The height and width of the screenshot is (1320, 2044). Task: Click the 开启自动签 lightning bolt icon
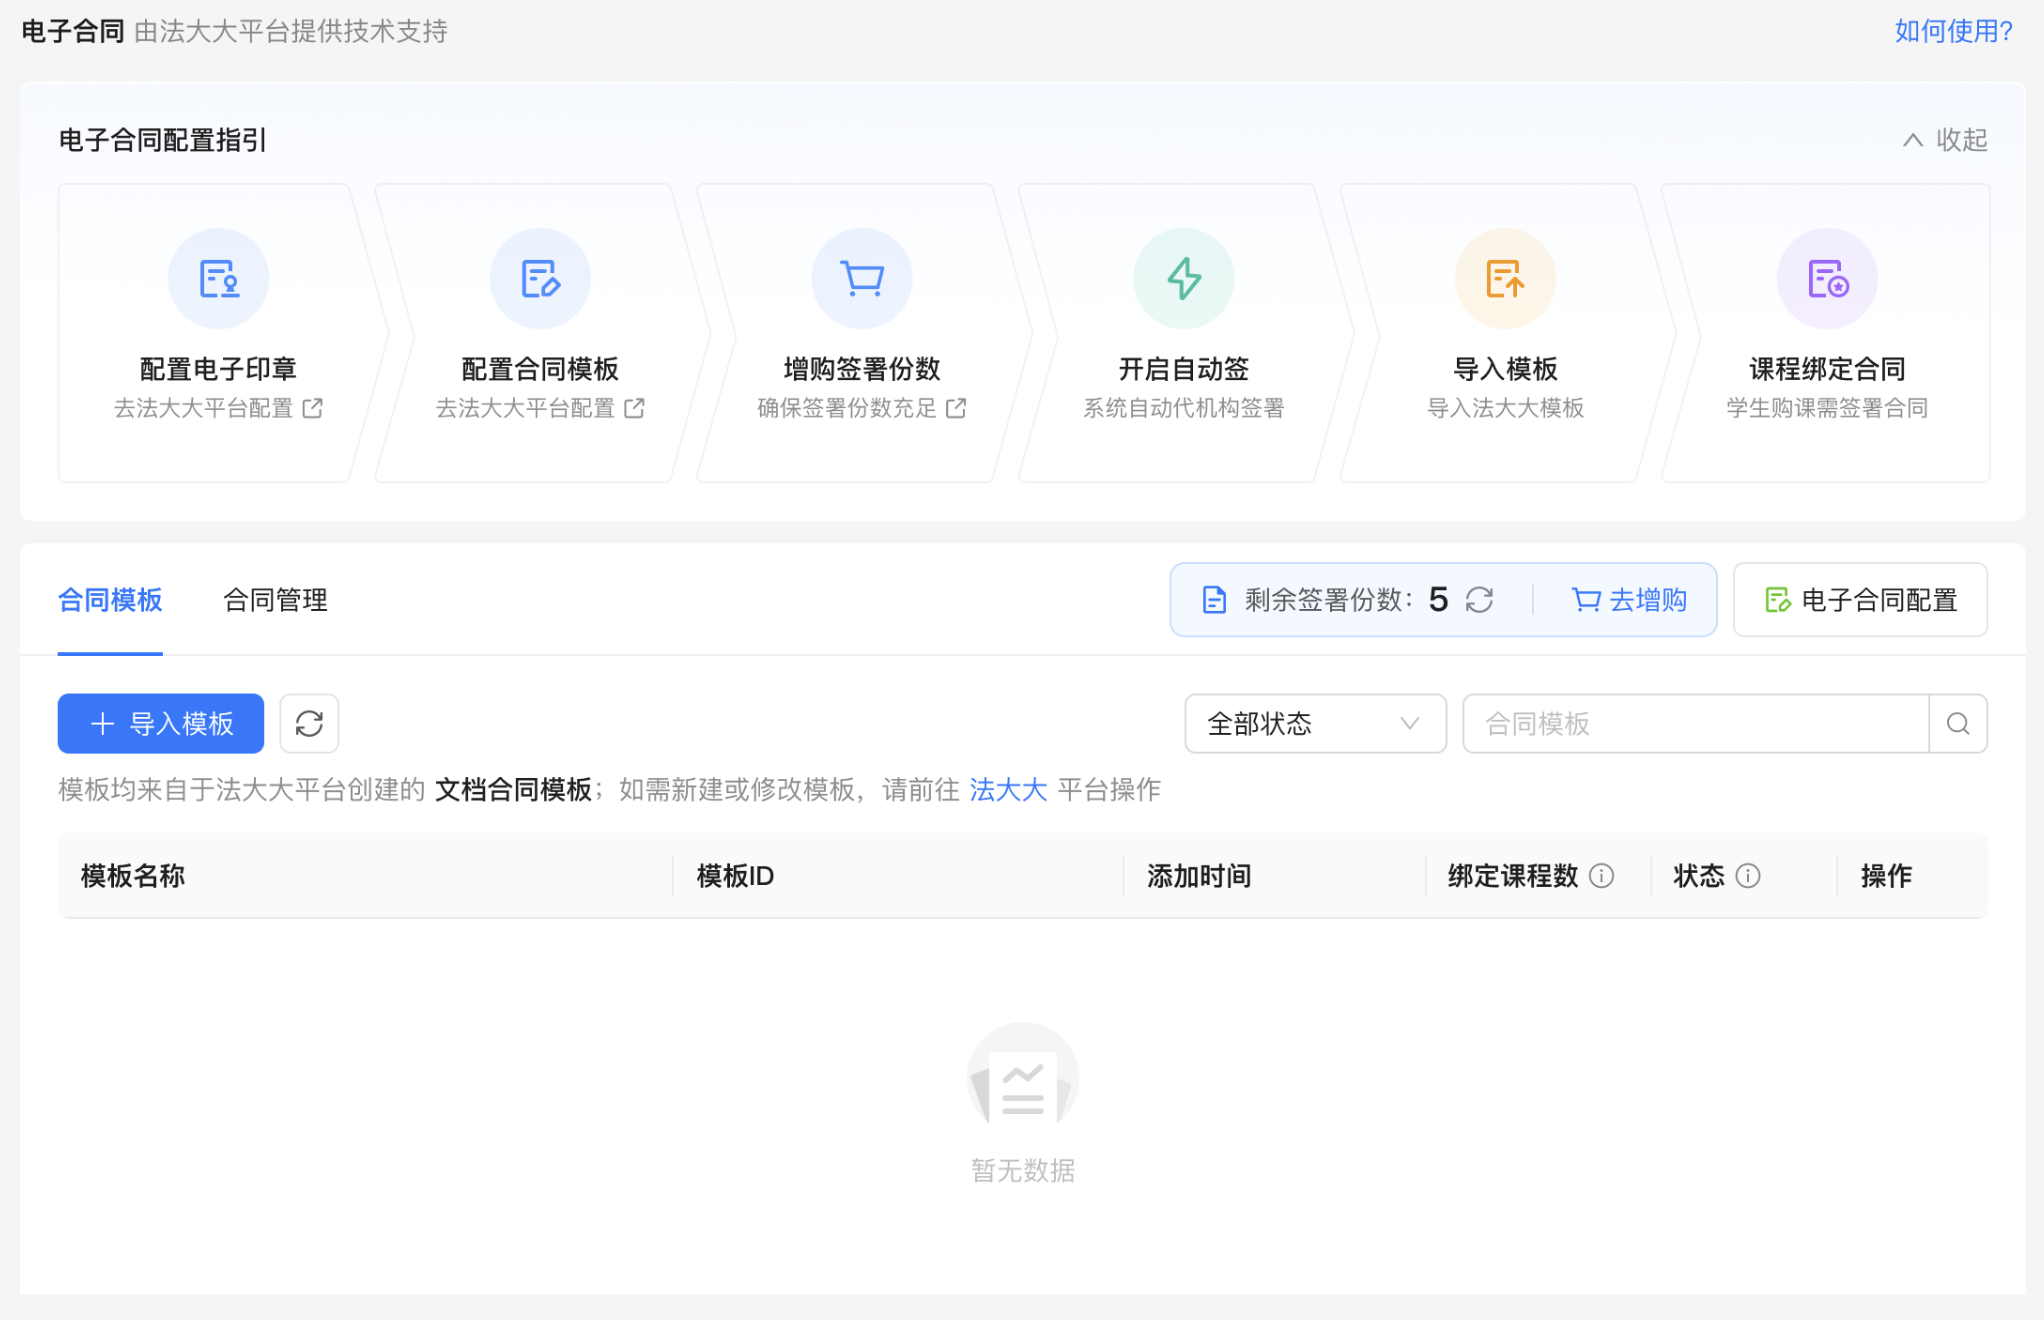1183,279
